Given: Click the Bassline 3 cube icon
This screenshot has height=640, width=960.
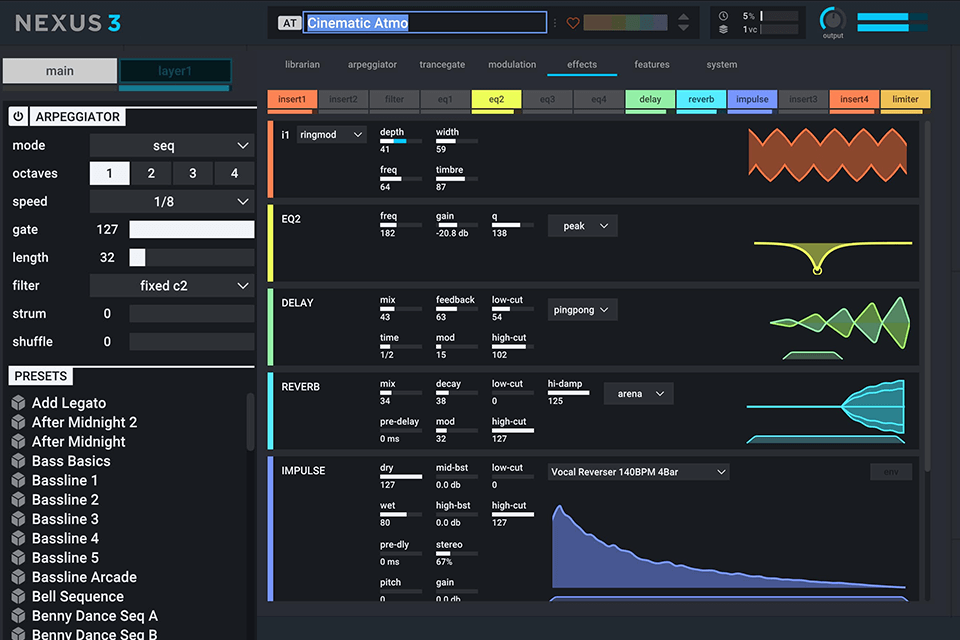Looking at the screenshot, I should coord(18,519).
